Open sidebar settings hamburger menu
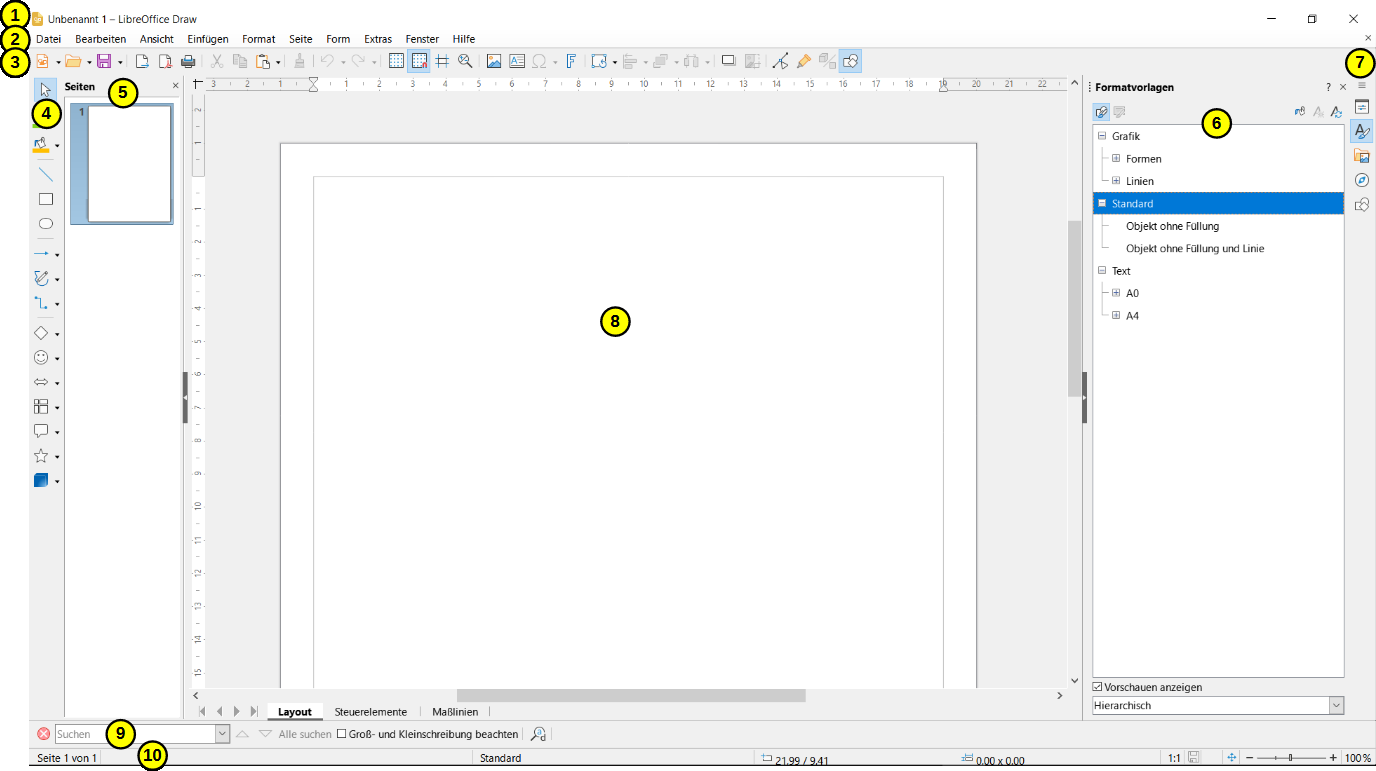The width and height of the screenshot is (1376, 771). coord(1361,86)
